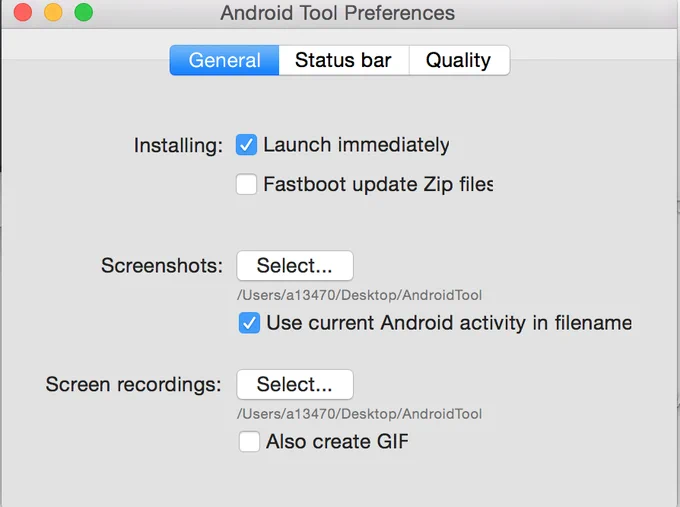The image size is (680, 507).
Task: Close the Preferences window with red button
Action: [x=23, y=12]
